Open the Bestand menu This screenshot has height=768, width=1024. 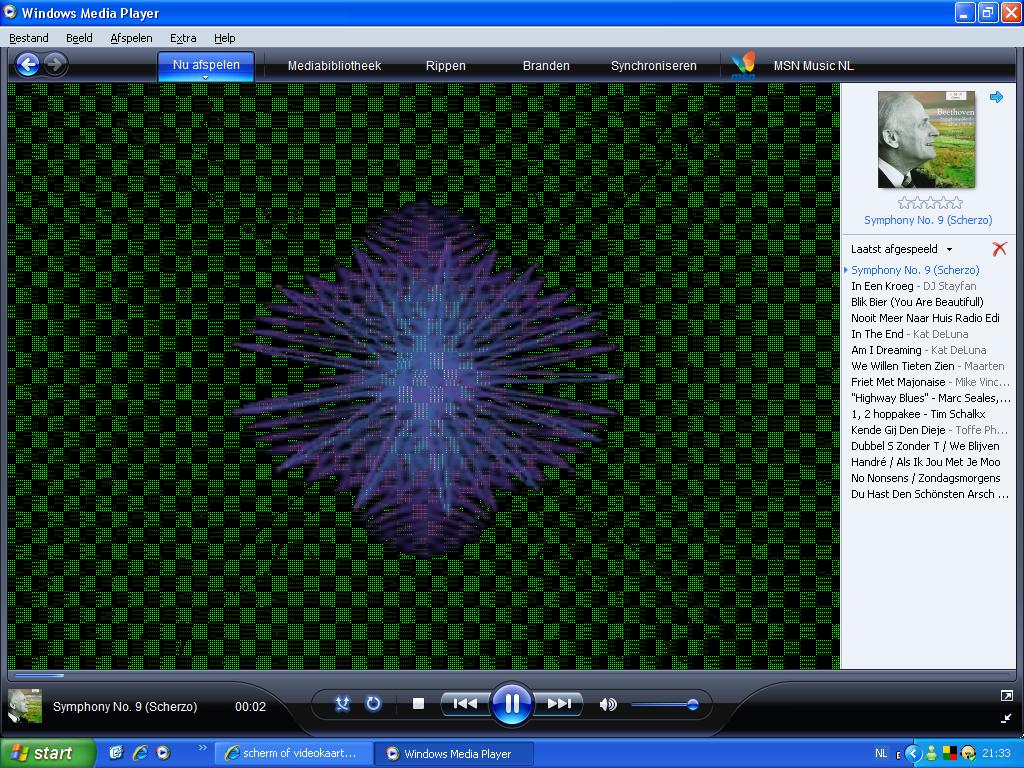(29, 38)
